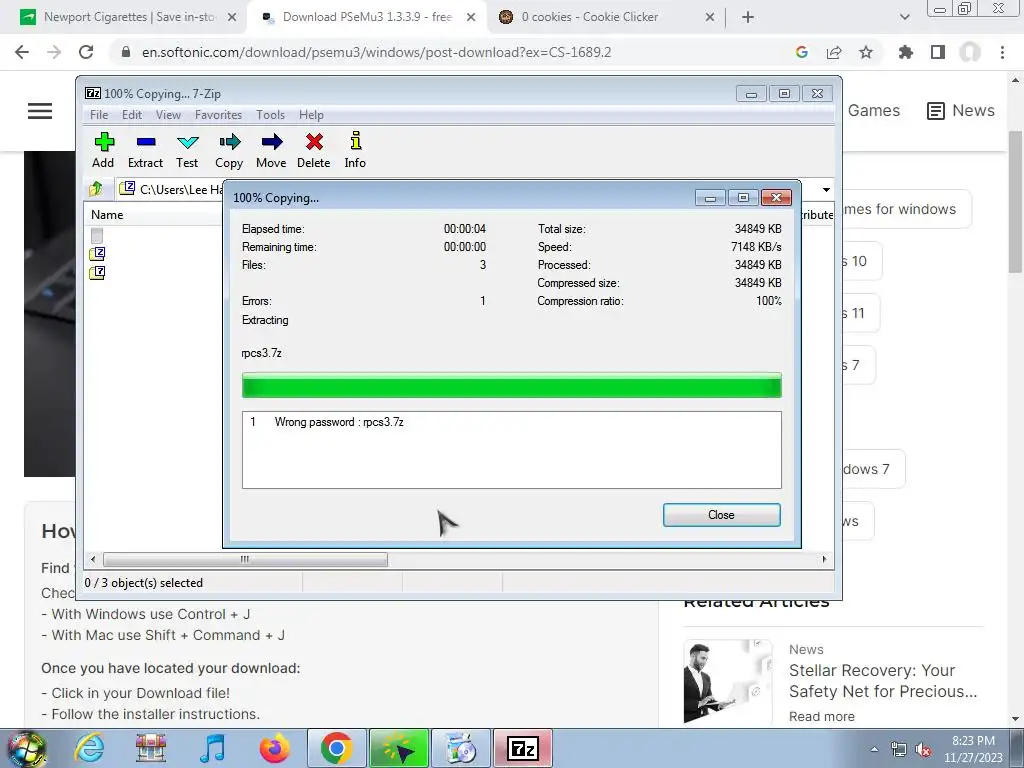Select the second archive file in the list
The width and height of the screenshot is (1024, 768).
click(x=97, y=254)
